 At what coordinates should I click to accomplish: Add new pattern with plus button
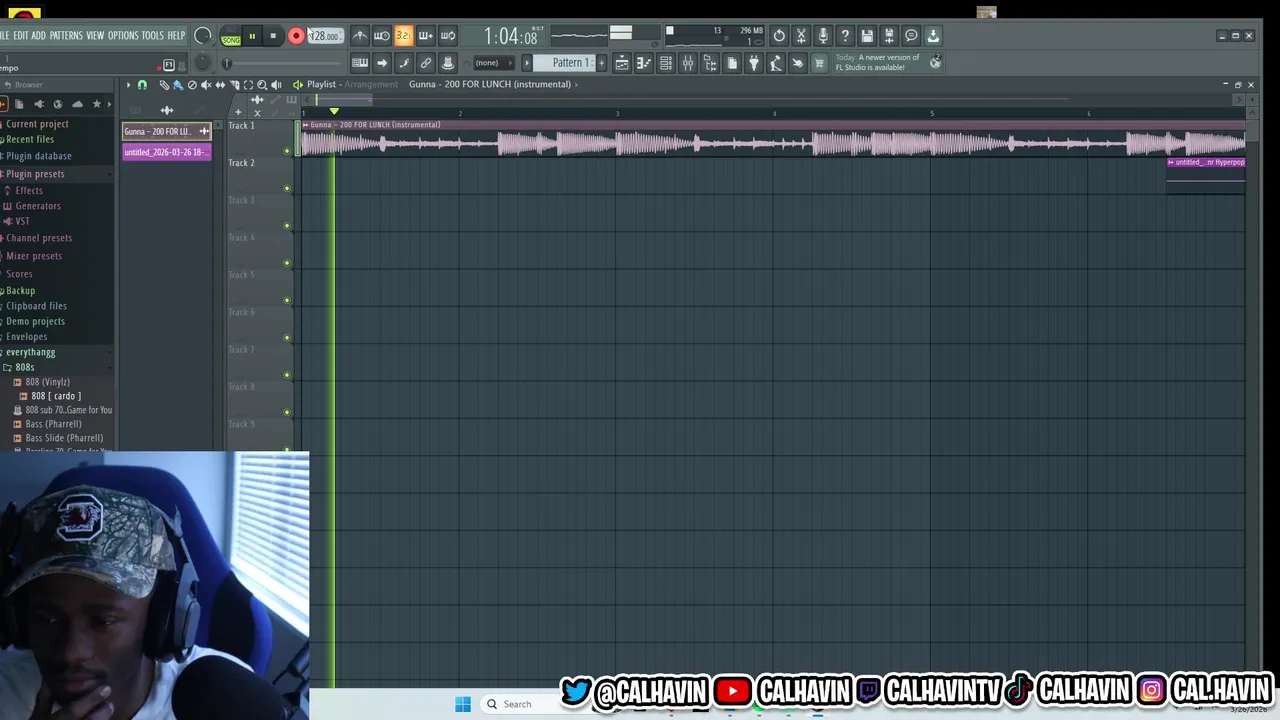click(x=601, y=63)
